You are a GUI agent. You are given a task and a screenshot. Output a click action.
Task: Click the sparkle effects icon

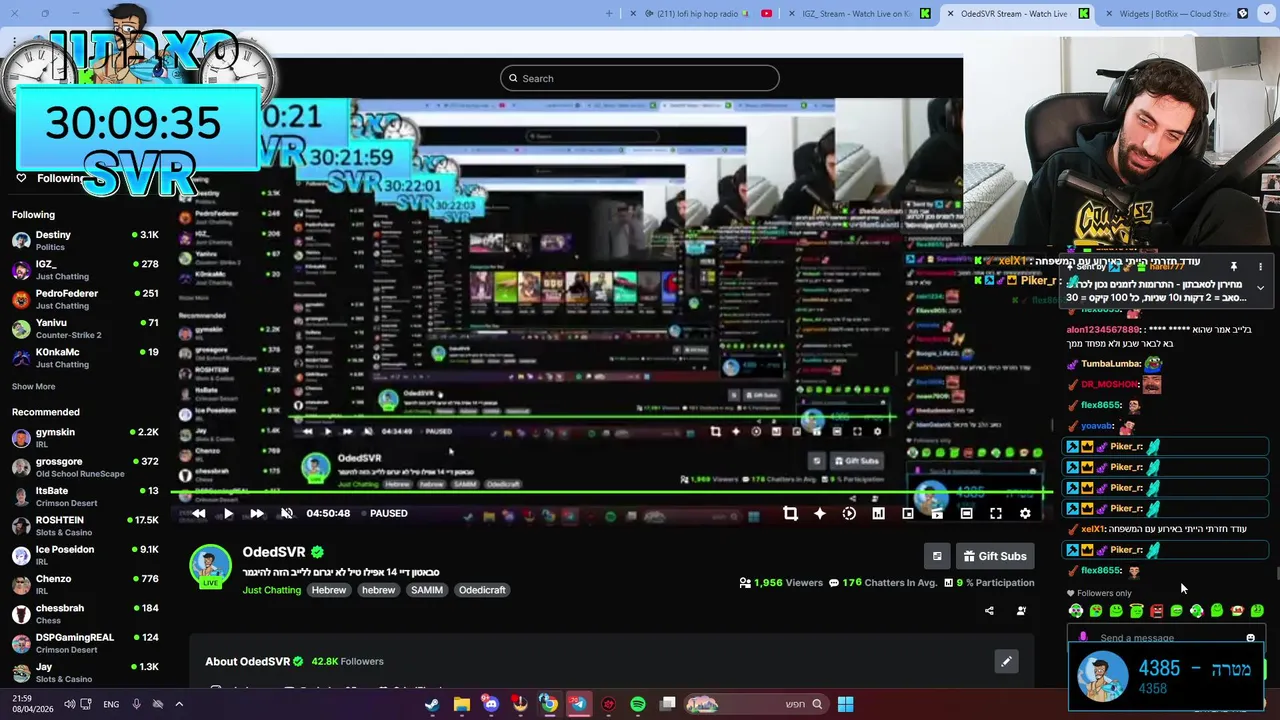tap(820, 513)
